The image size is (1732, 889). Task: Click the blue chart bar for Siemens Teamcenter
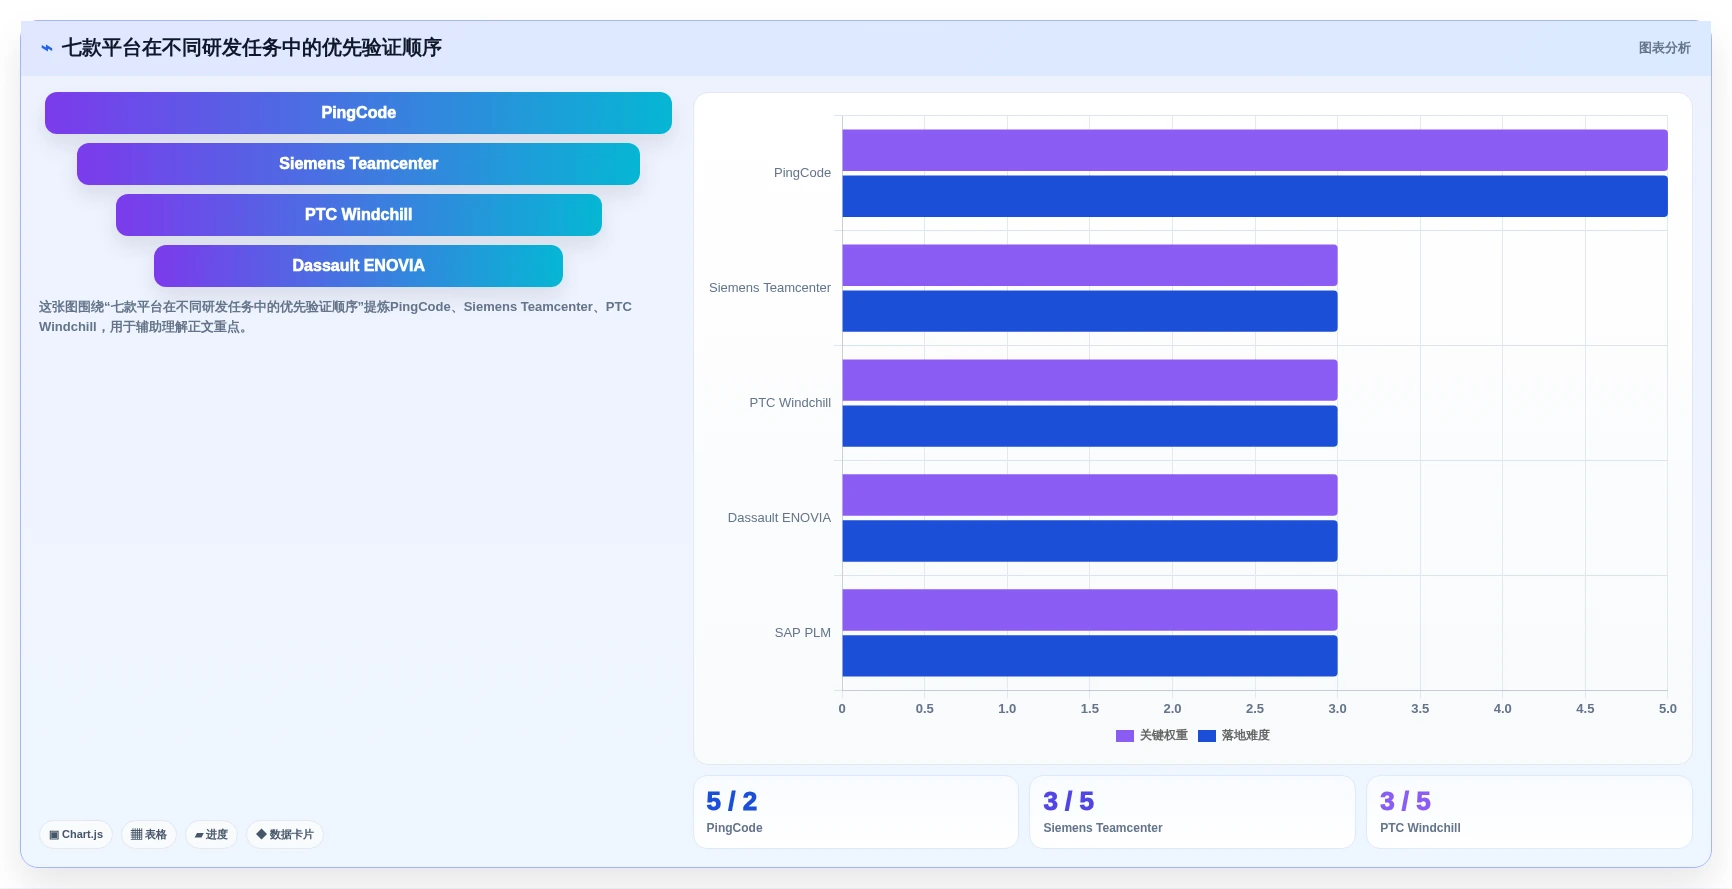point(1090,311)
